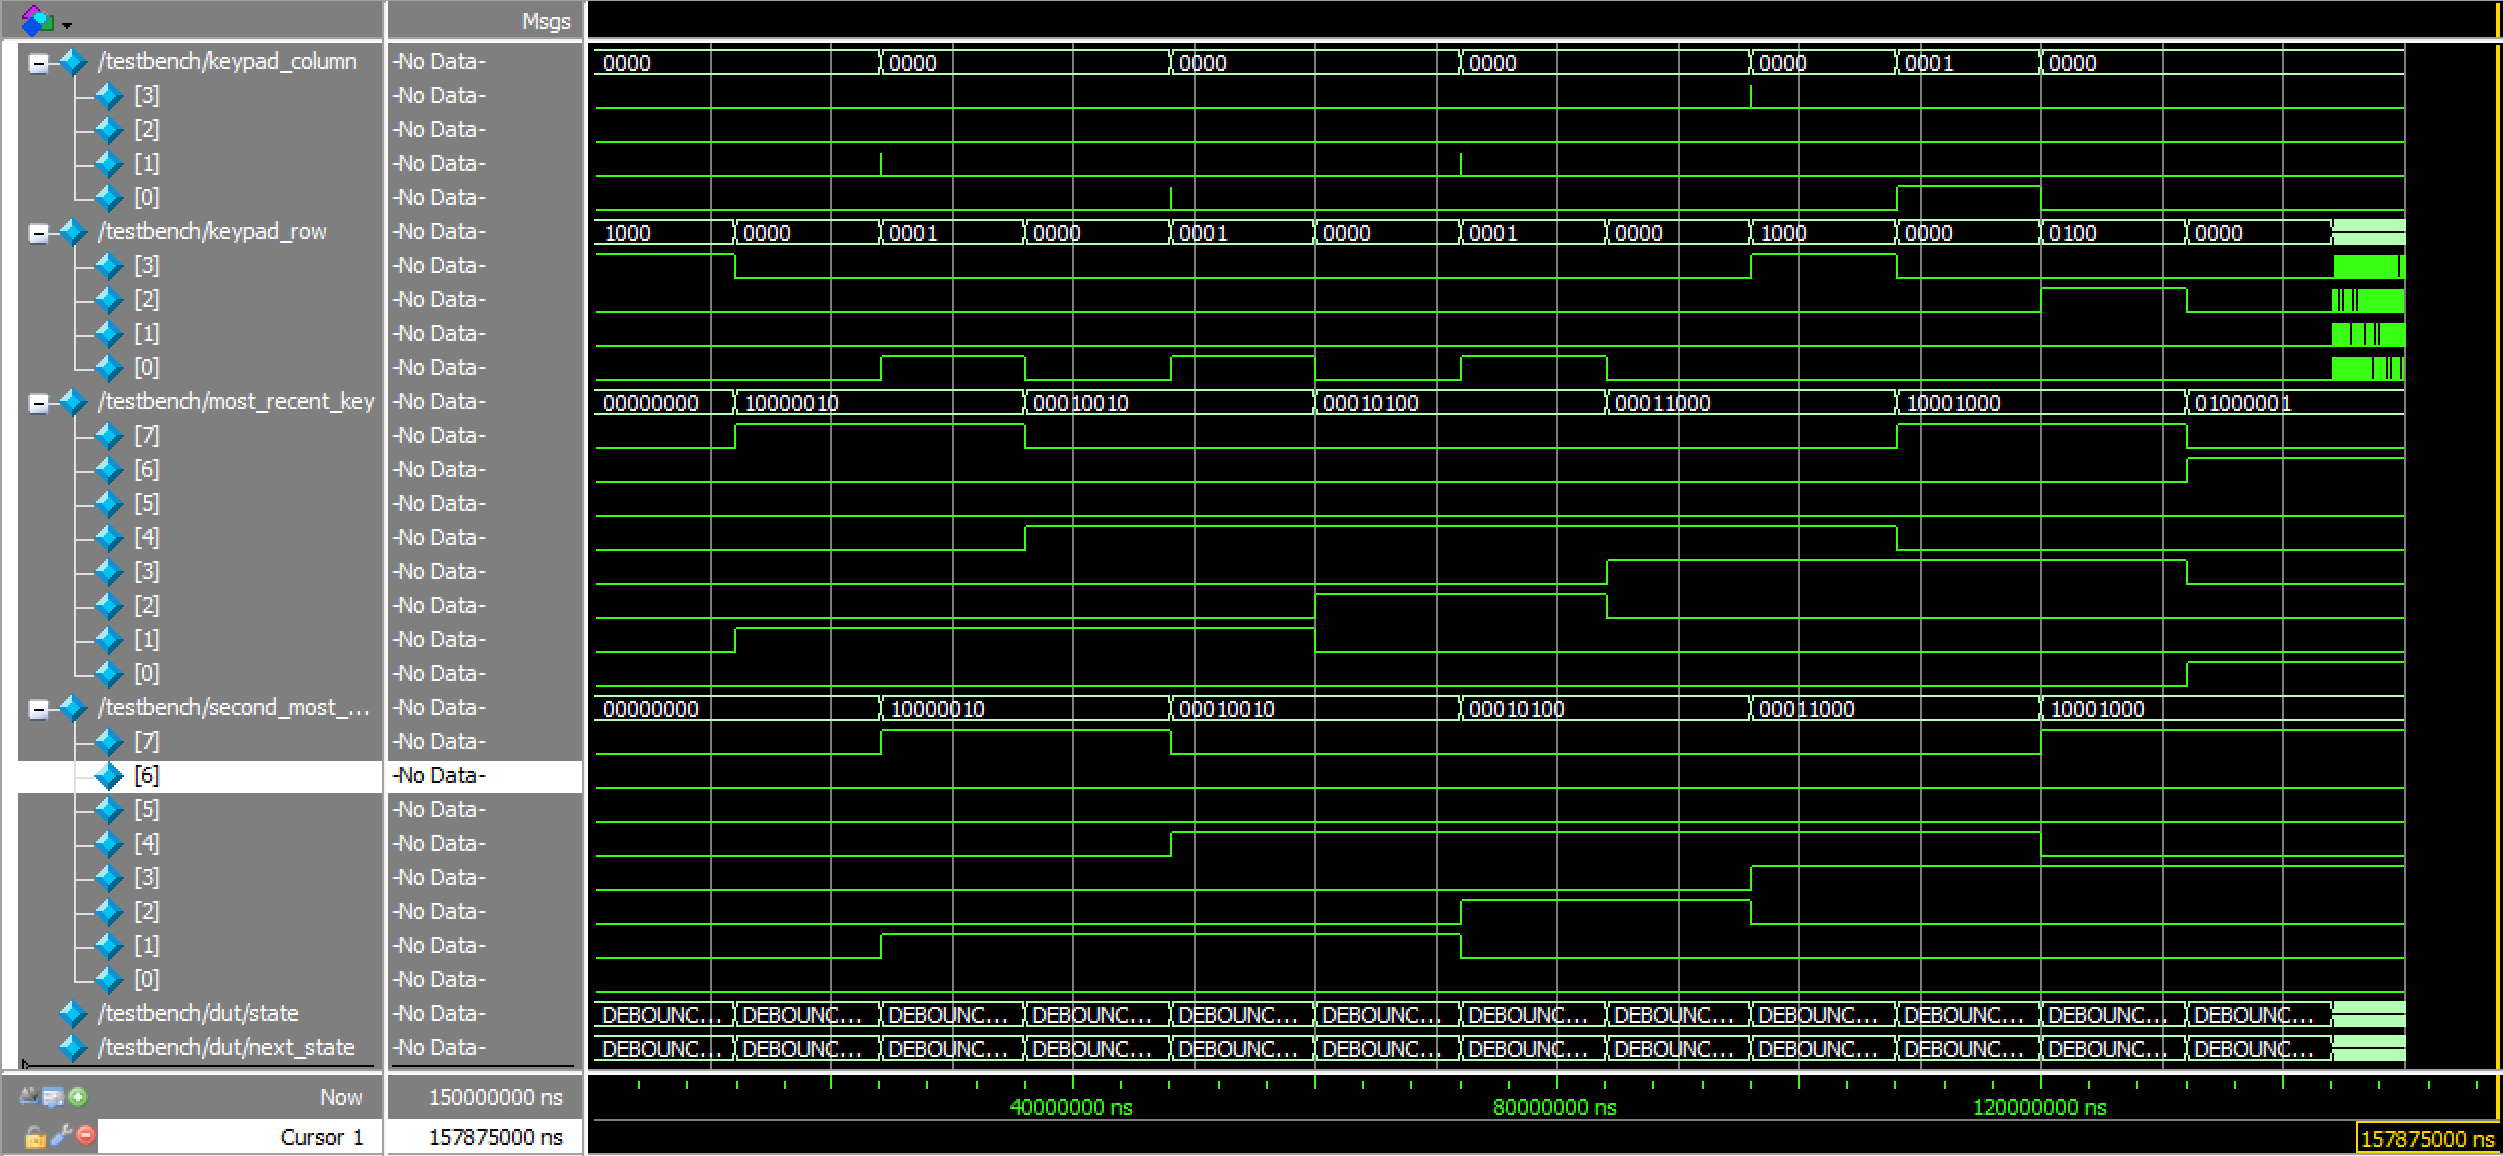Collapse the most_recent_key signal group
Screen dimensions: 2503x1156
(x=39, y=403)
